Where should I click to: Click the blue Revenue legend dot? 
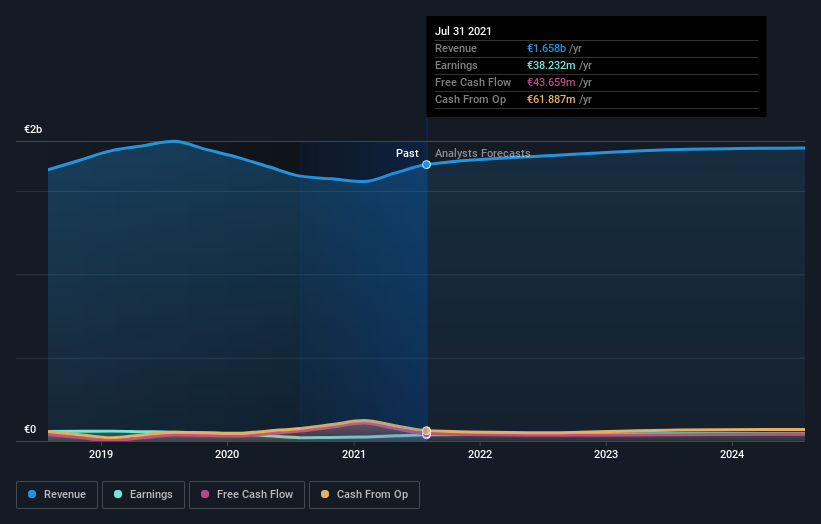click(32, 494)
